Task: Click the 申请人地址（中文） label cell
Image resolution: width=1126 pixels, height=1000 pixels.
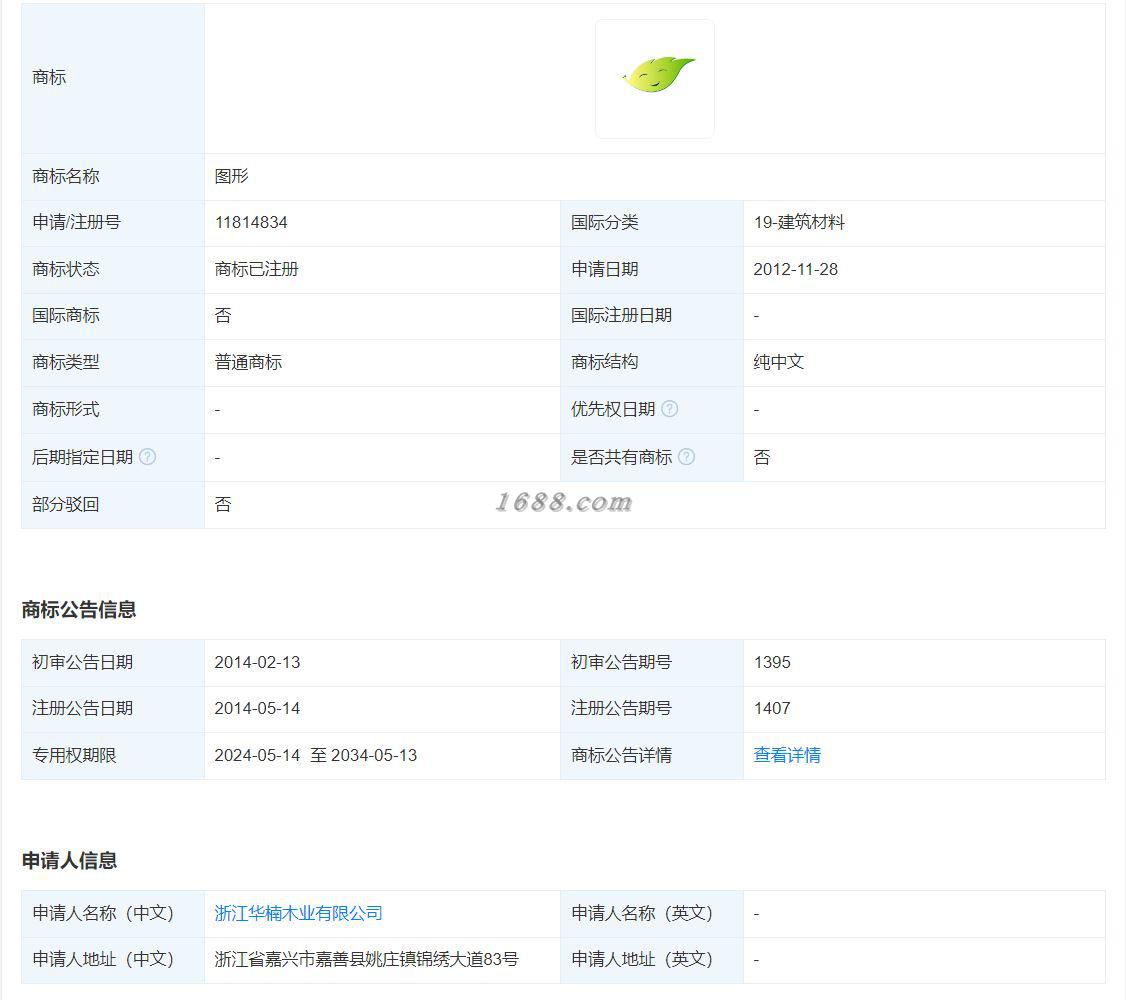Action: click(113, 960)
